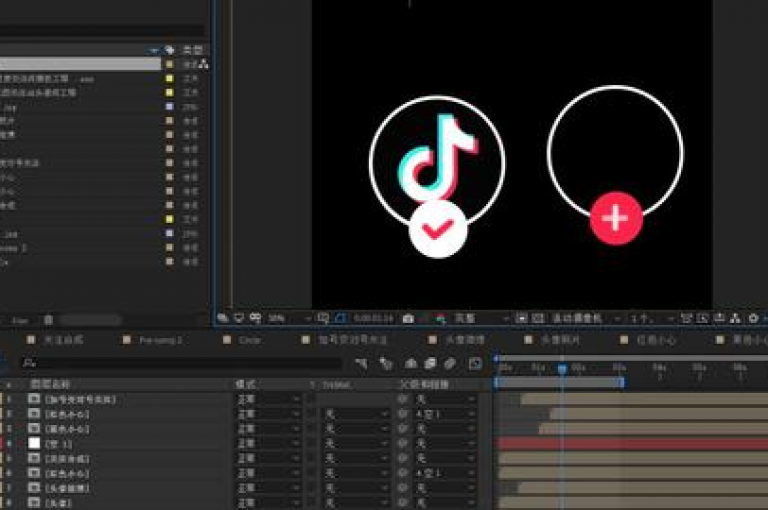Switch to the 红色小心 timeline tab
This screenshot has width=768, height=510.
(656, 340)
